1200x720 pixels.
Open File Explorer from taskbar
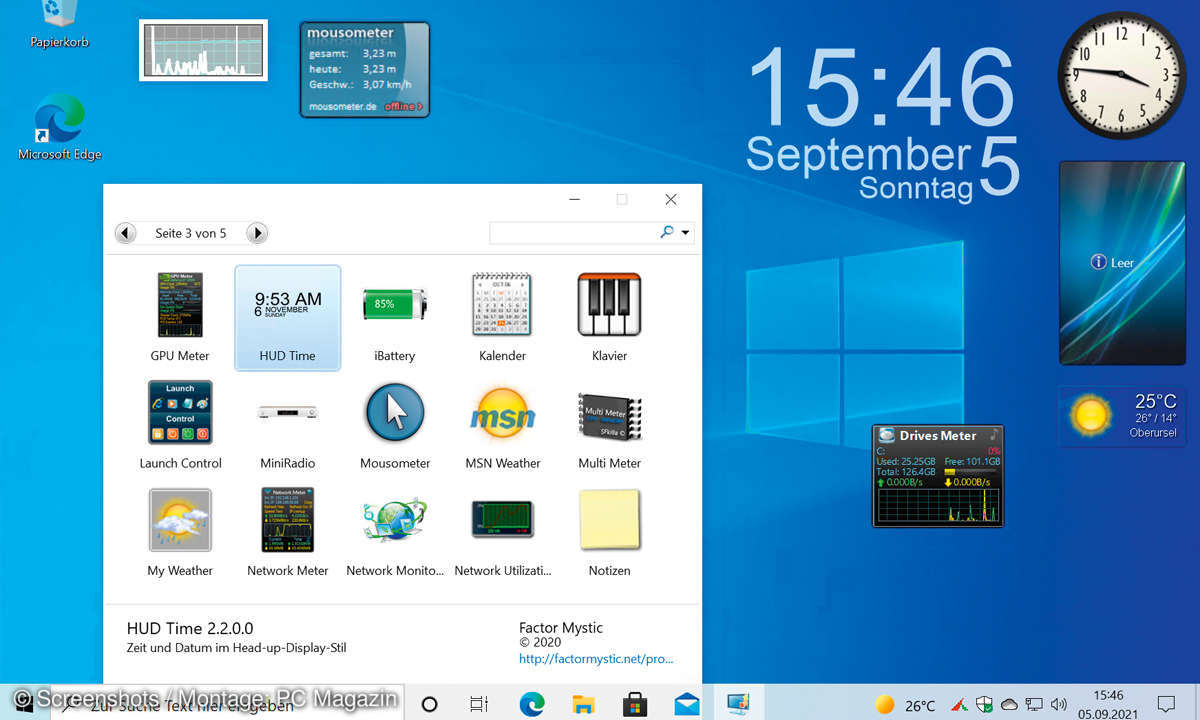584,704
